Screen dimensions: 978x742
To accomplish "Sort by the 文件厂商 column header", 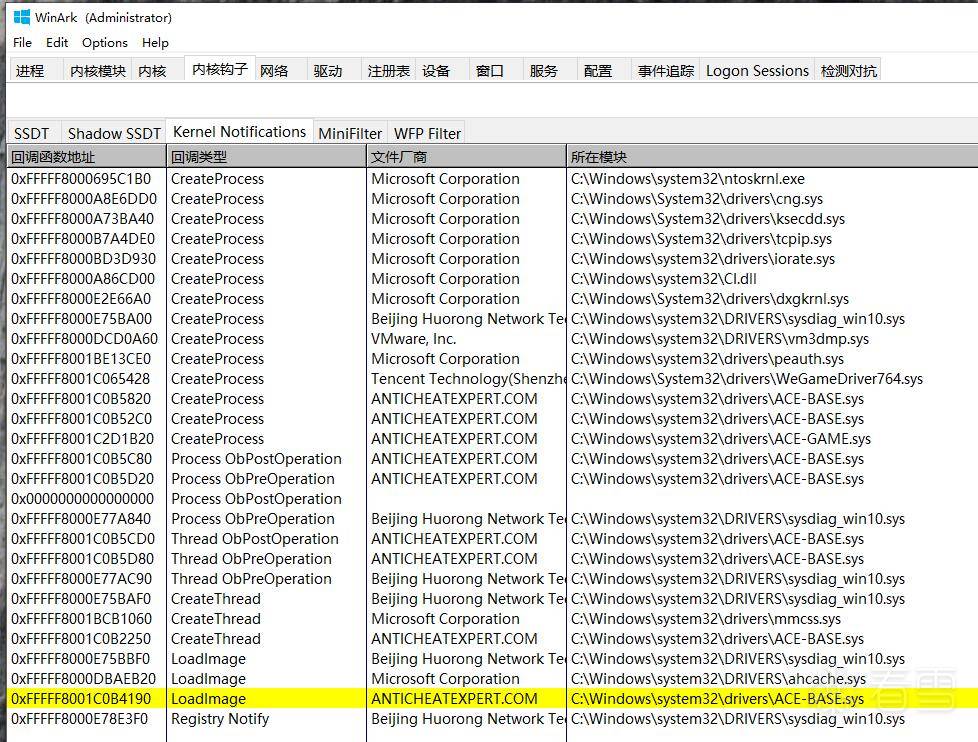I will 467,157.
